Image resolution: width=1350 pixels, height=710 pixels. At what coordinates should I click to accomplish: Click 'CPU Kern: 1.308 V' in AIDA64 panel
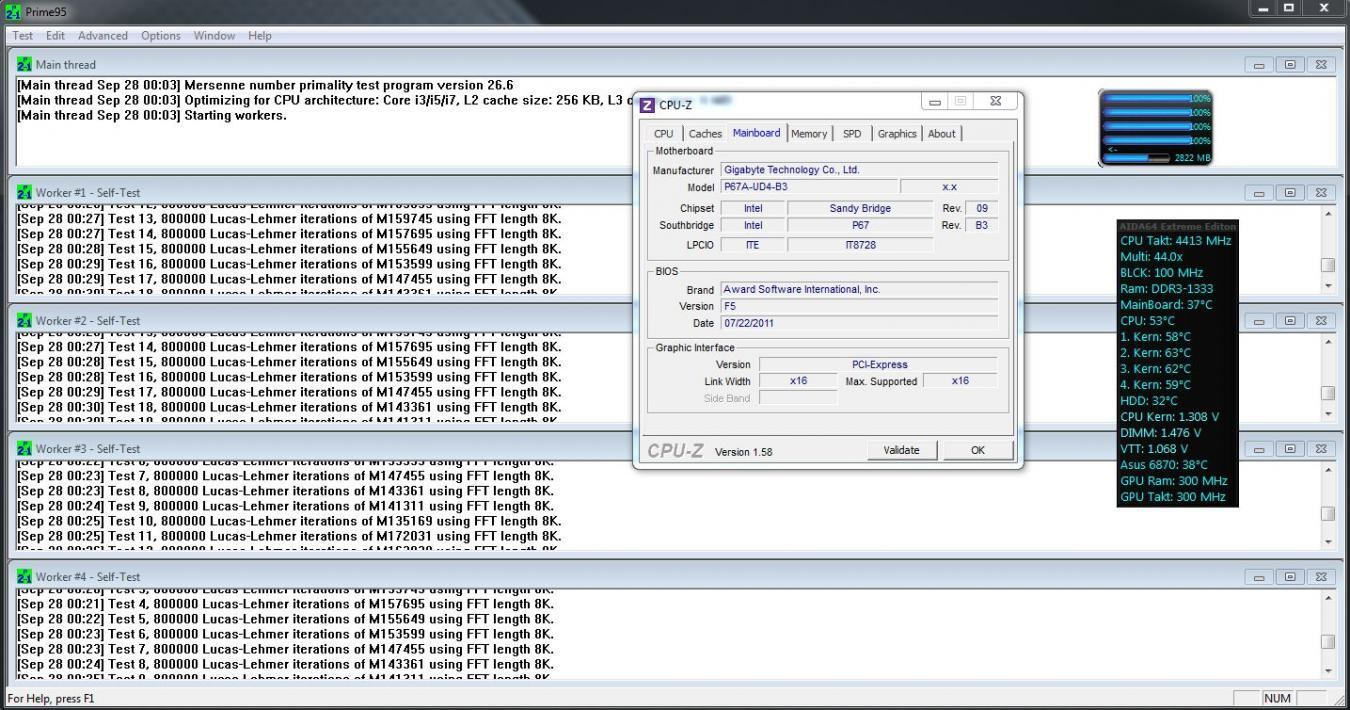tap(1169, 416)
